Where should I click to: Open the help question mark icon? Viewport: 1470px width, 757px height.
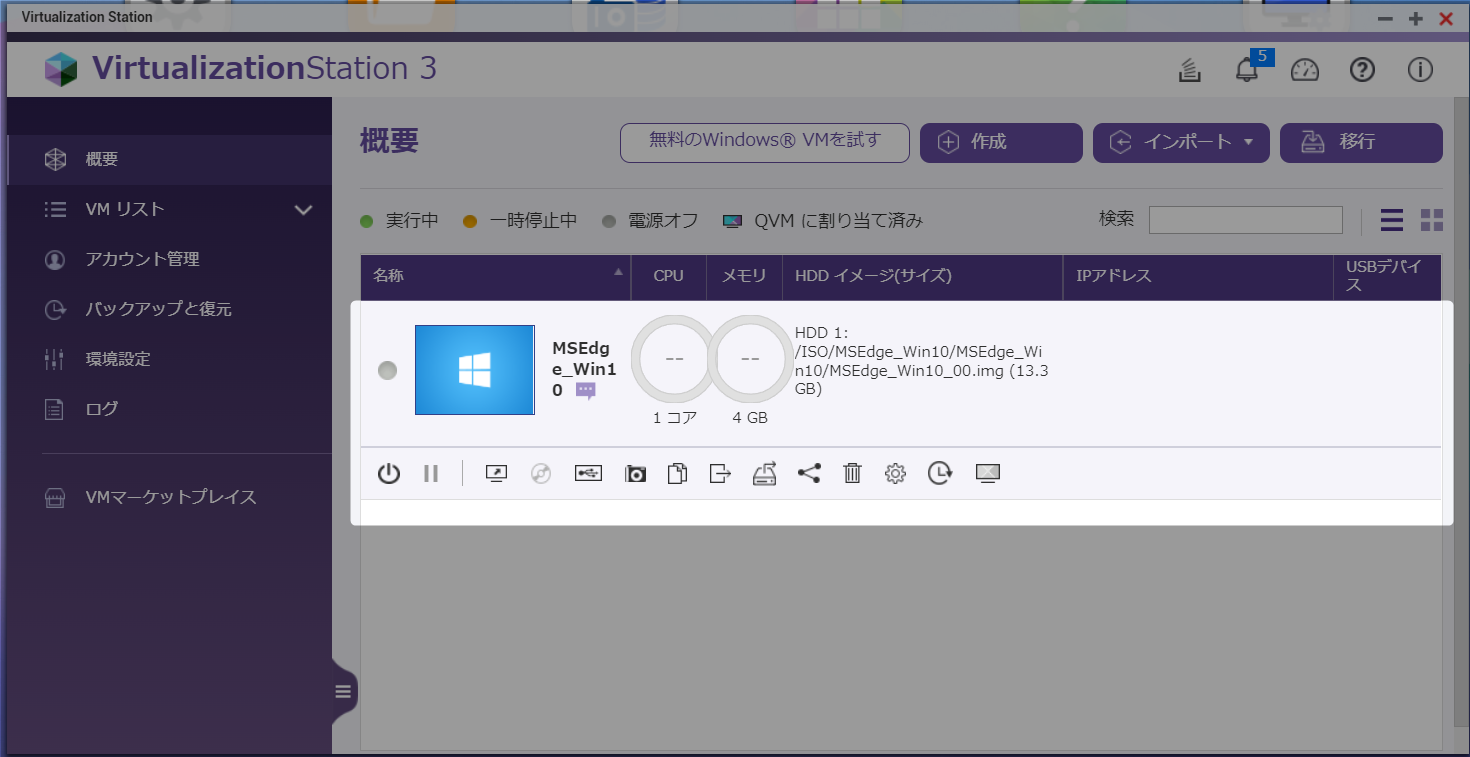pos(1362,70)
